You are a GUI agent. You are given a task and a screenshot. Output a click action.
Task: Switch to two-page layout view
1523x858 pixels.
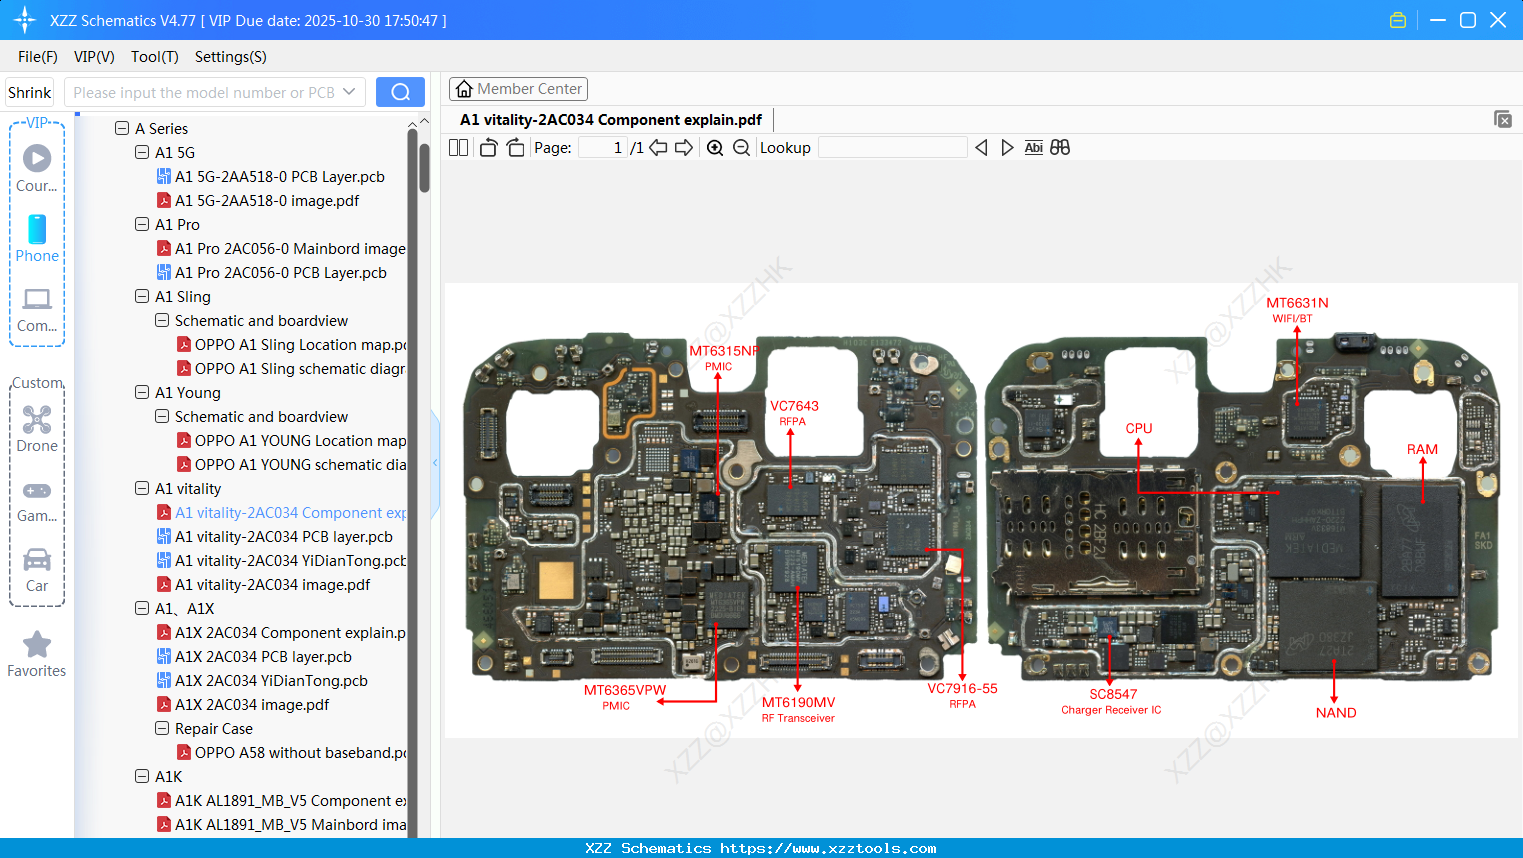click(457, 146)
